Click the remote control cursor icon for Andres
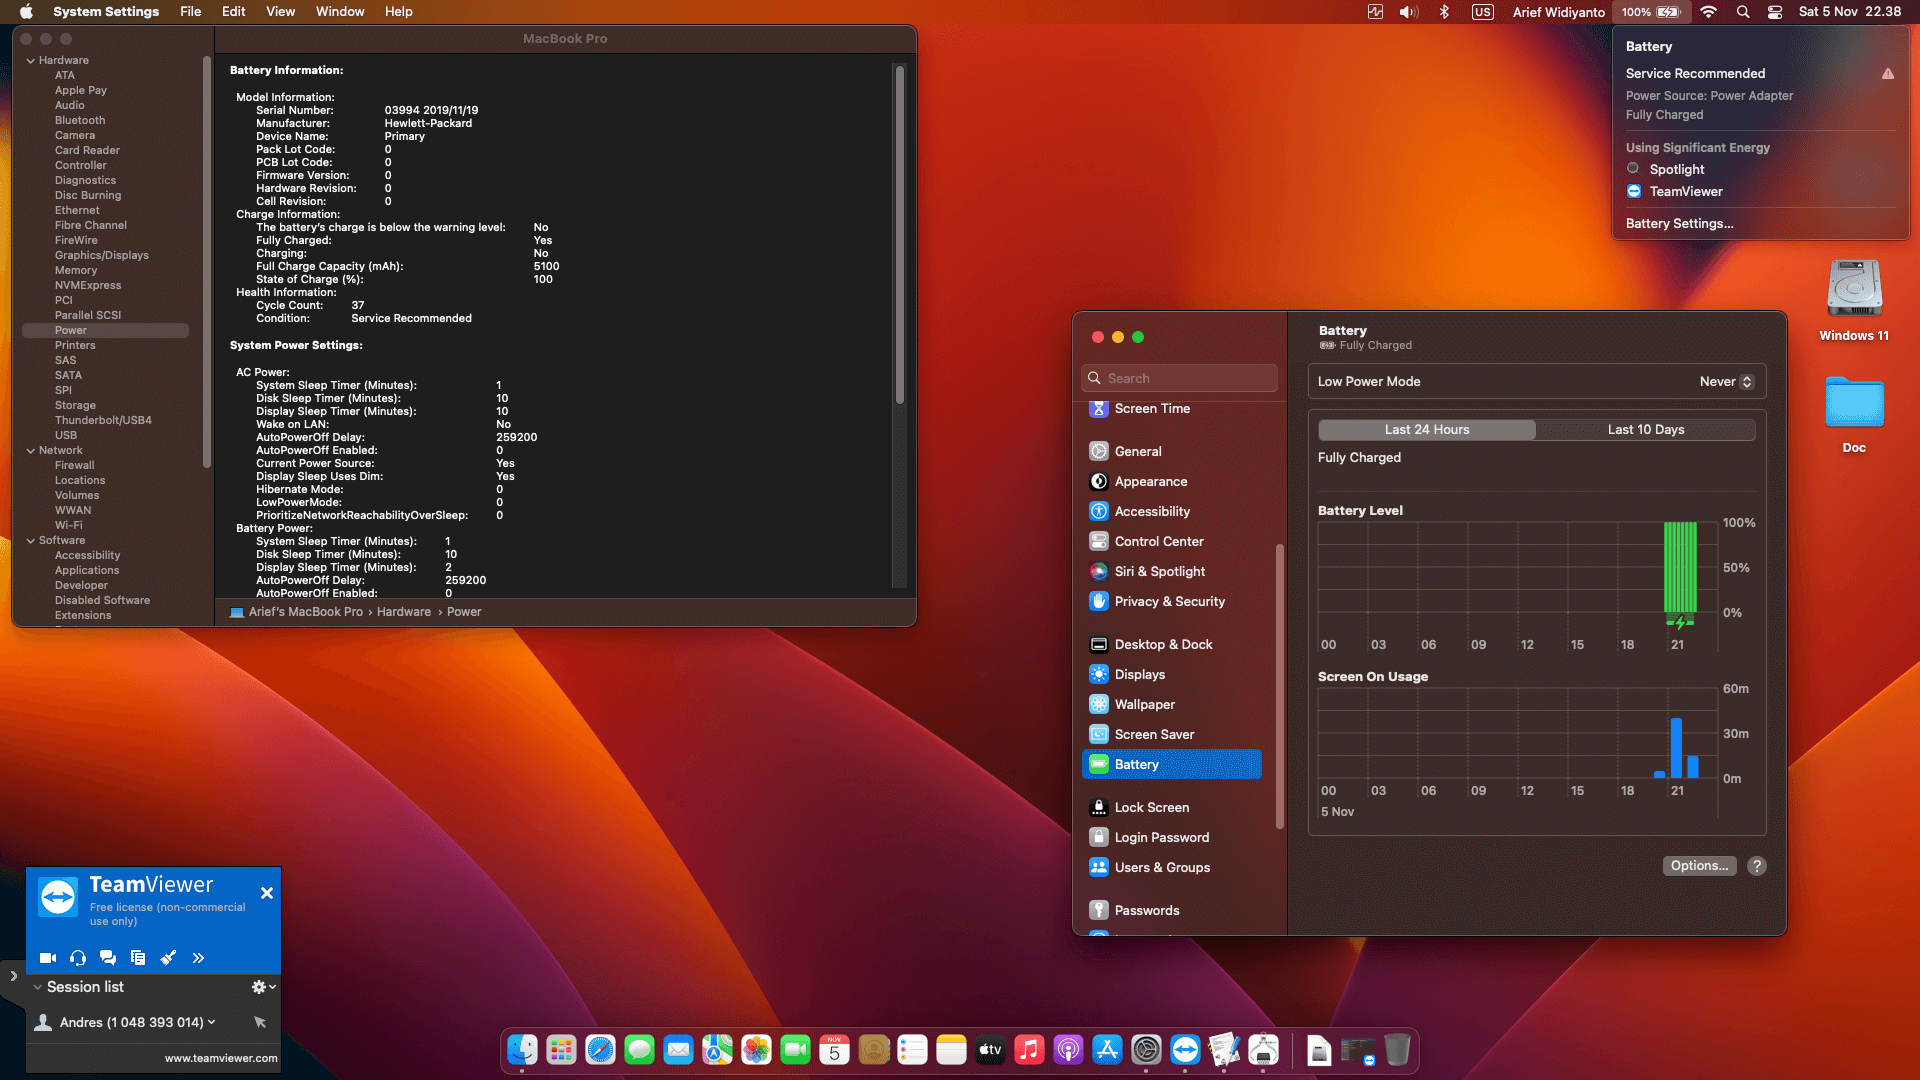 click(260, 1022)
